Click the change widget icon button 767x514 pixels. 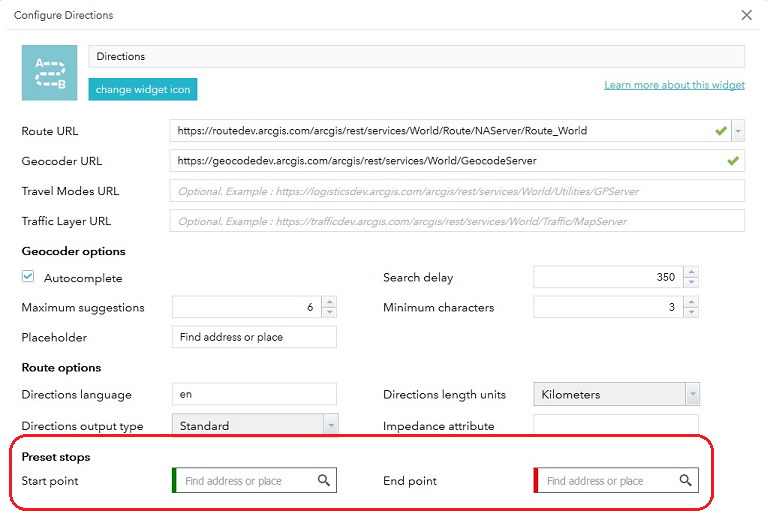pyautogui.click(x=143, y=89)
